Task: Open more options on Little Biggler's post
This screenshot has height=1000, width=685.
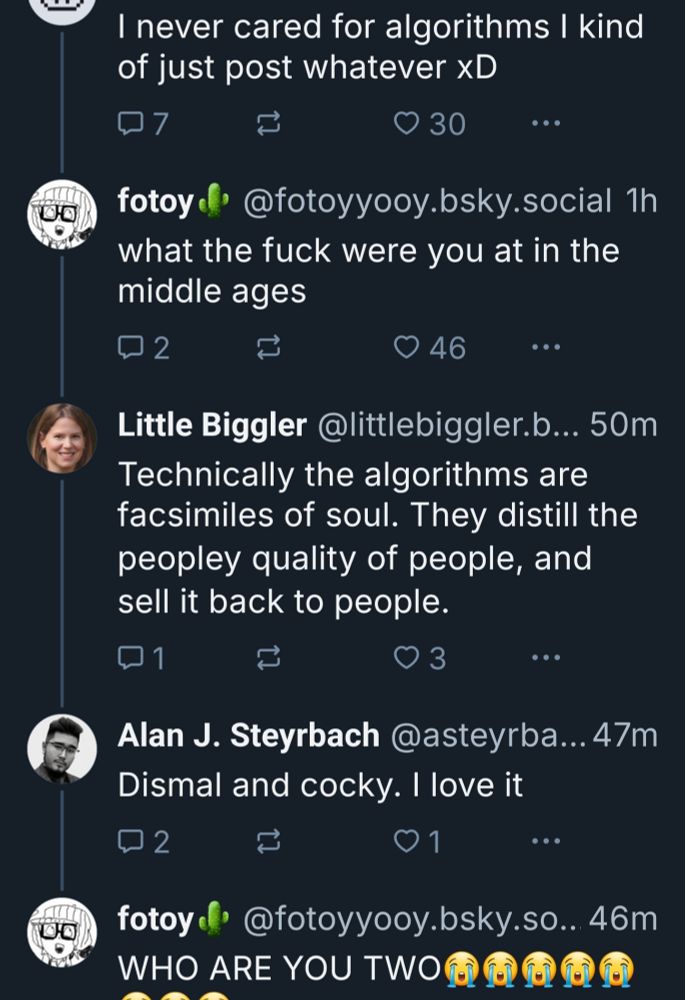Action: tap(545, 657)
